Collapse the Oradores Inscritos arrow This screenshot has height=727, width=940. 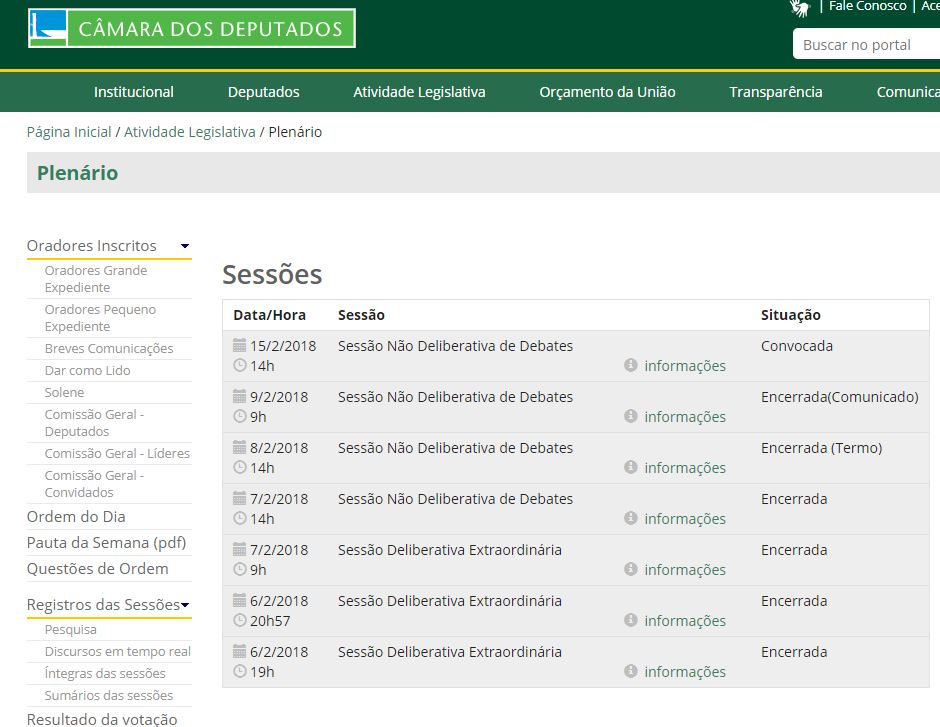point(185,246)
